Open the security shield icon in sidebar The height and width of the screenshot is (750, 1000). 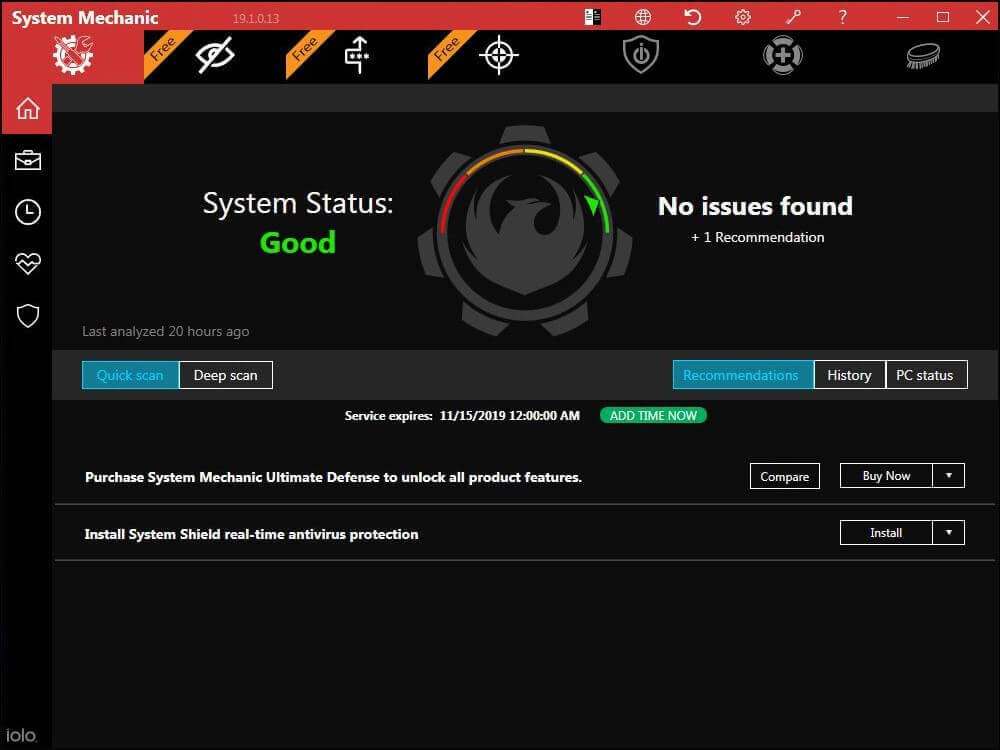pyautogui.click(x=26, y=315)
